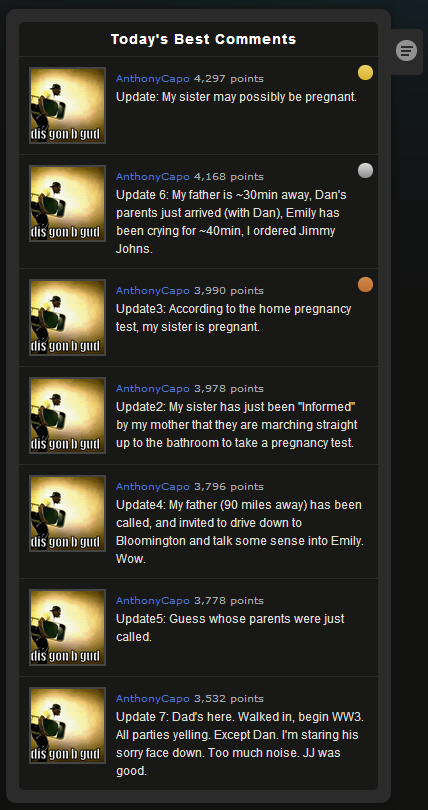Open avatar on the 4,297 points comment

[68, 105]
